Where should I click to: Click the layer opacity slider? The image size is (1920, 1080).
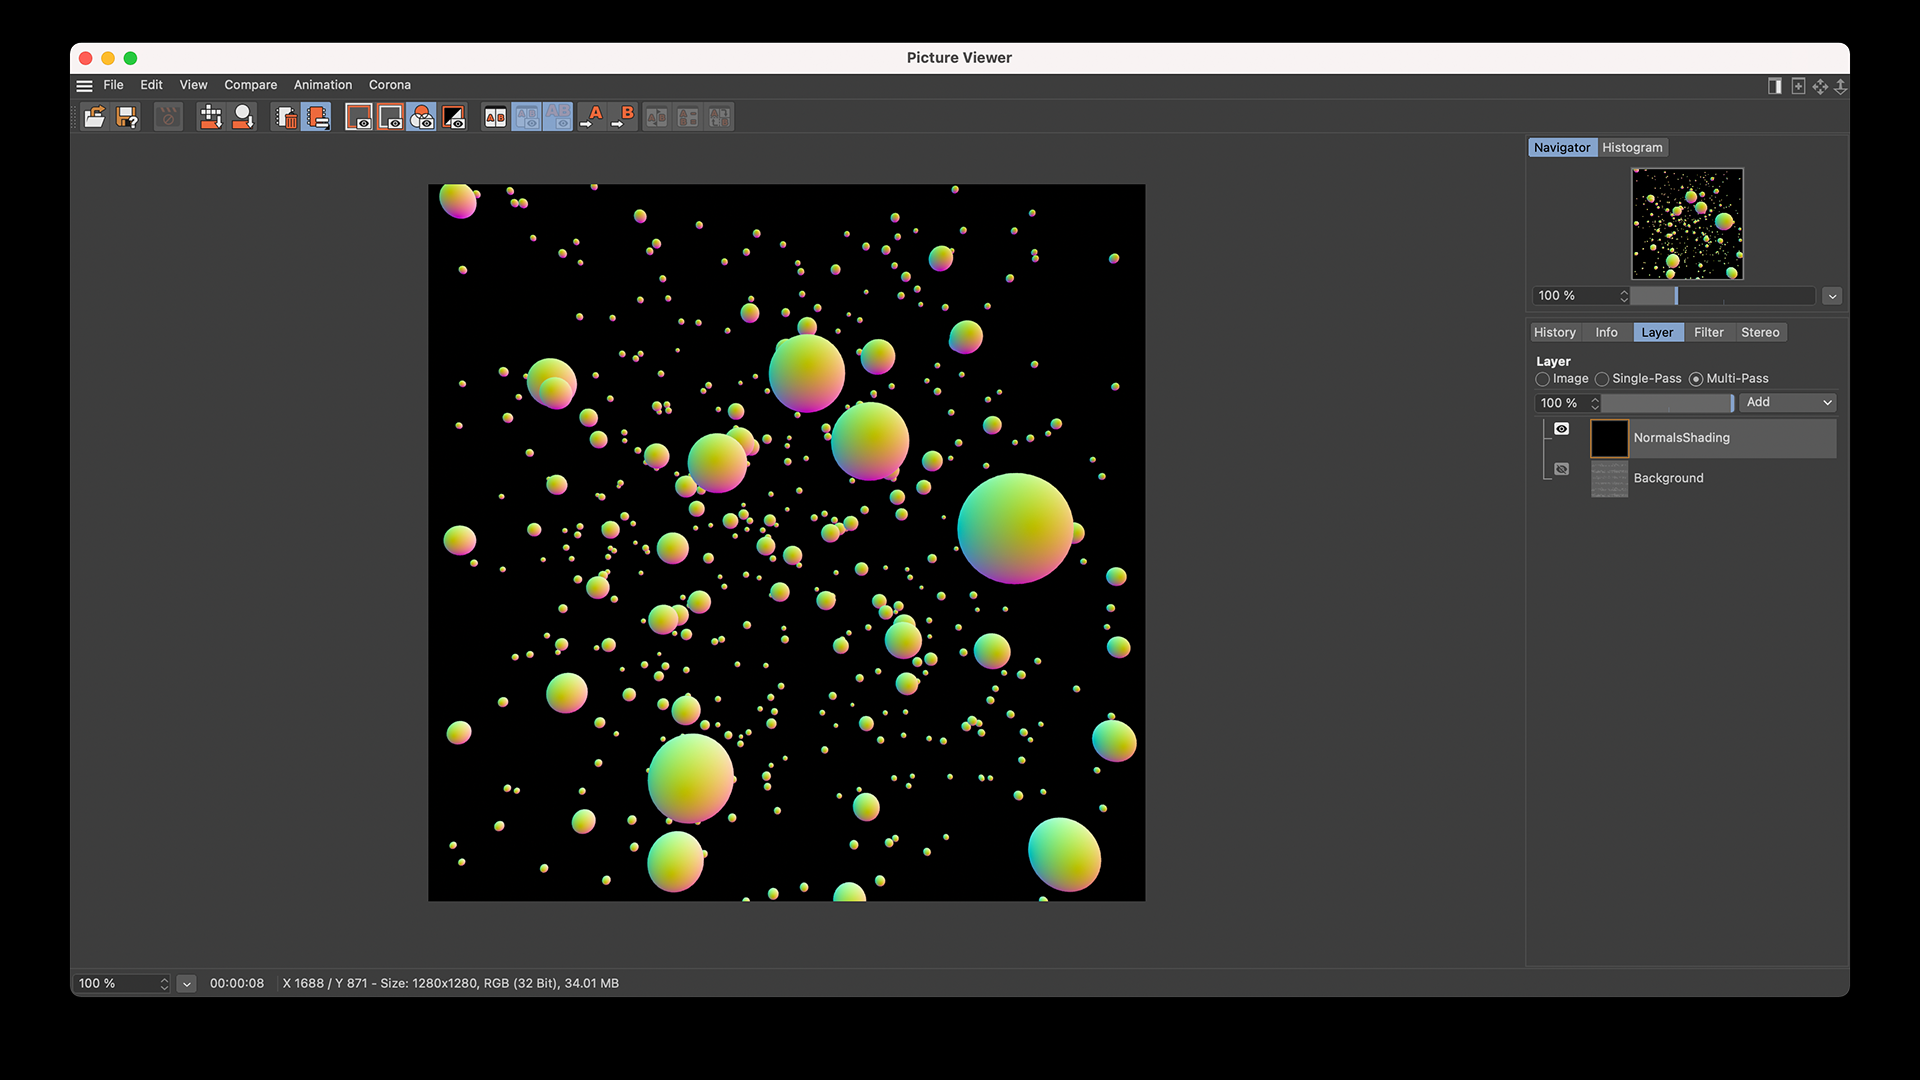pyautogui.click(x=1668, y=403)
